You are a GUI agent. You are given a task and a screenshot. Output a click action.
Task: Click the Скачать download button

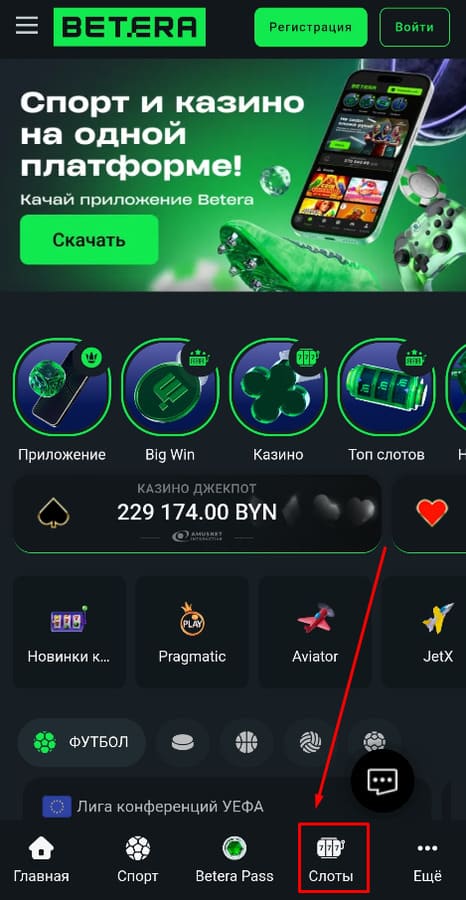pos(89,239)
